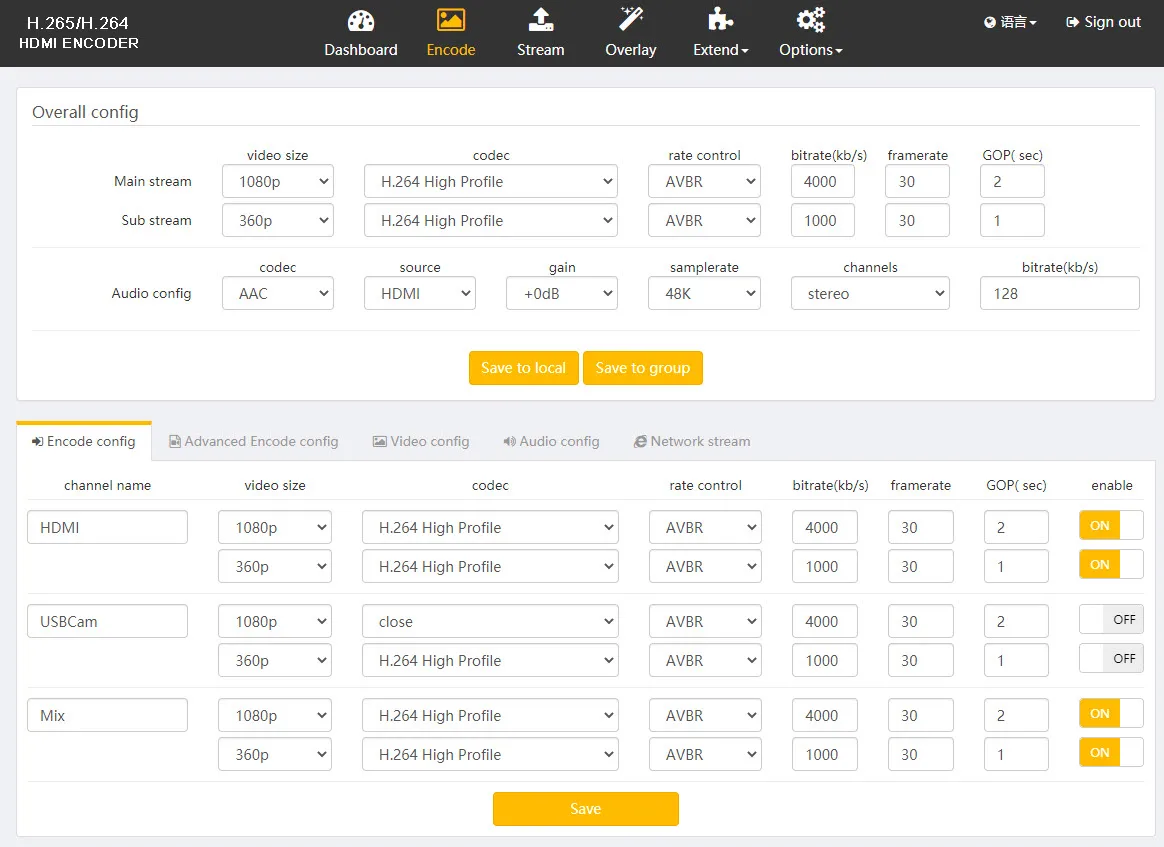This screenshot has width=1164, height=847.
Task: Open the audio samplerate 48K dropdown
Action: click(704, 294)
